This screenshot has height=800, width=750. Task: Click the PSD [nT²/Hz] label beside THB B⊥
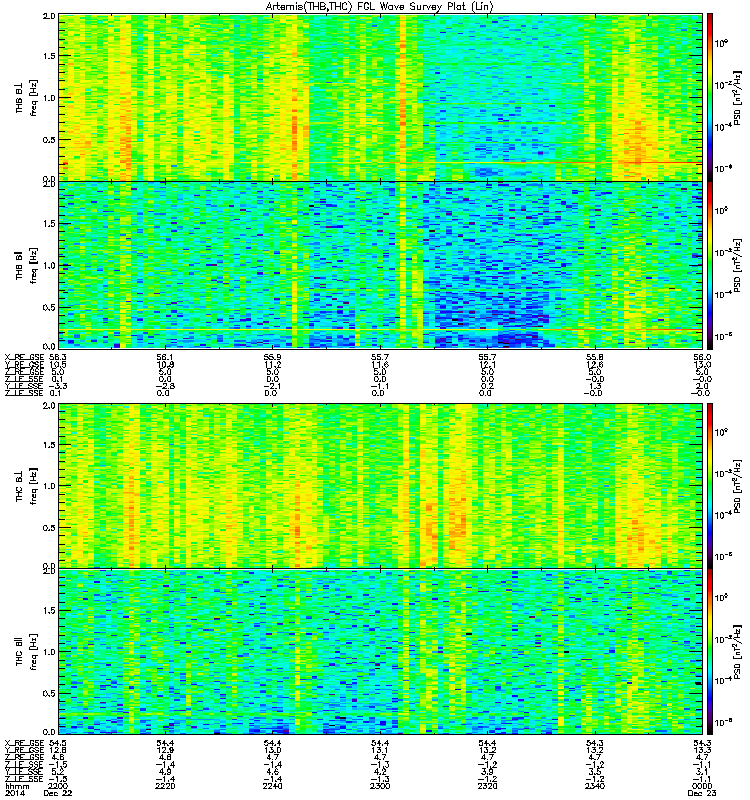click(737, 98)
